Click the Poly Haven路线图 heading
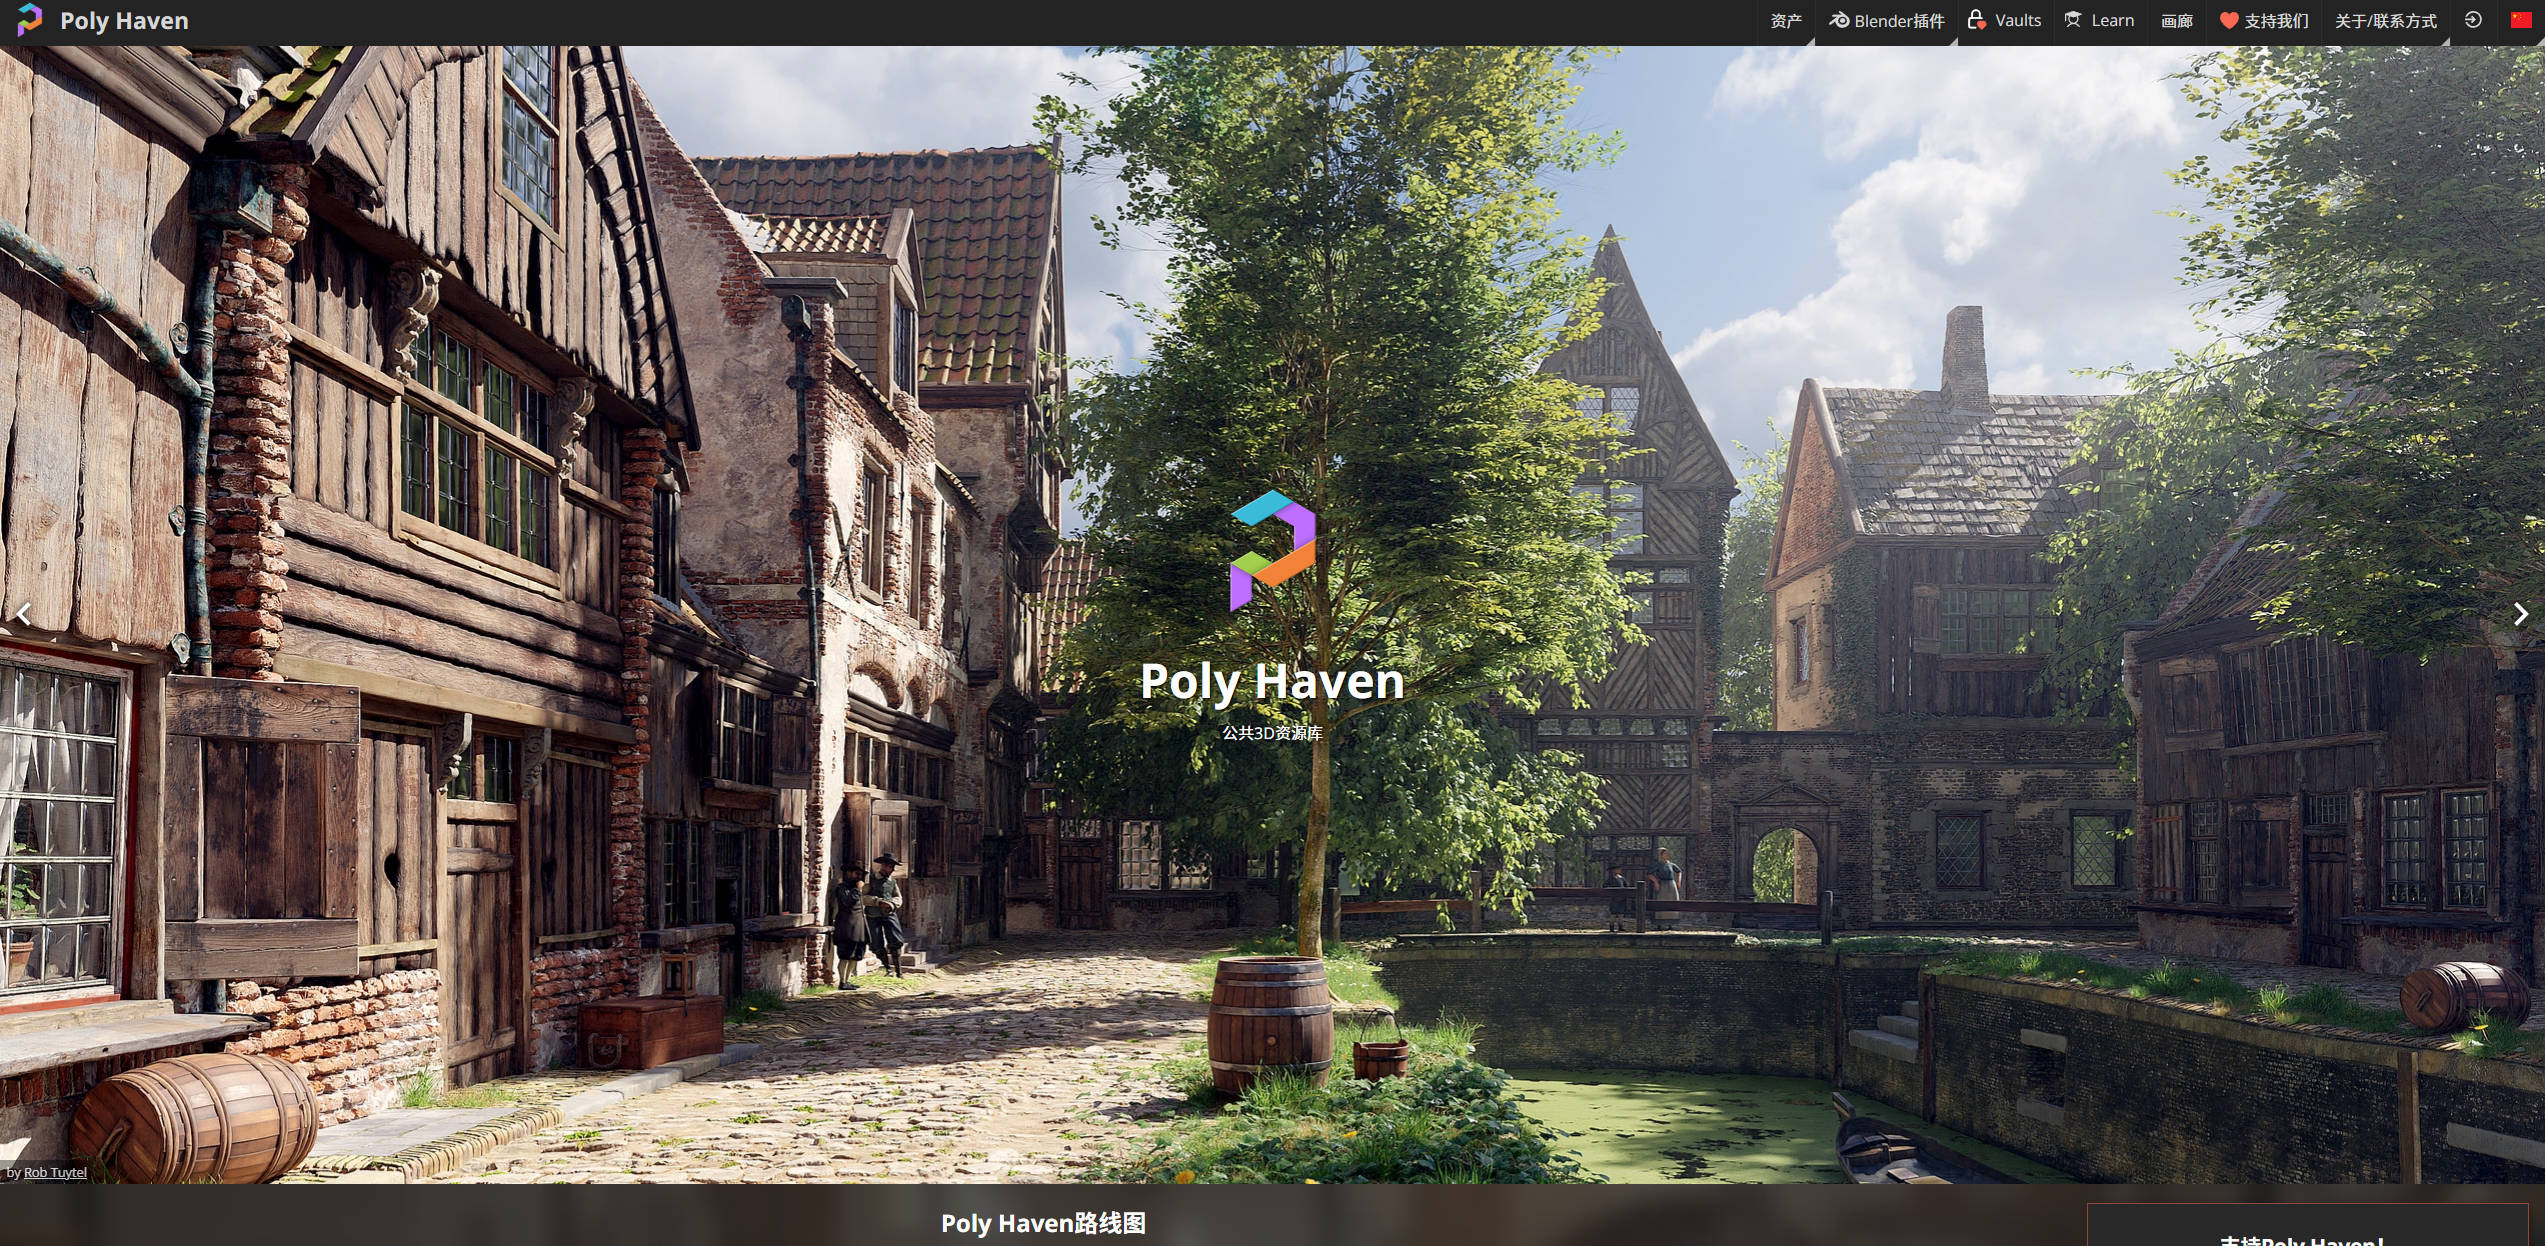The height and width of the screenshot is (1246, 2545). coord(1043,1223)
